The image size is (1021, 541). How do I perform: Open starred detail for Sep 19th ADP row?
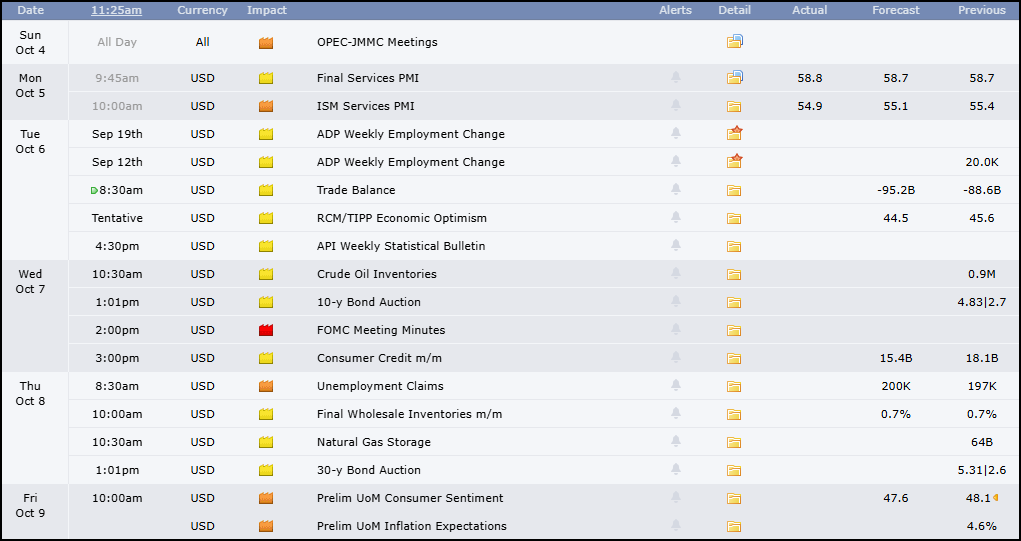tap(734, 133)
